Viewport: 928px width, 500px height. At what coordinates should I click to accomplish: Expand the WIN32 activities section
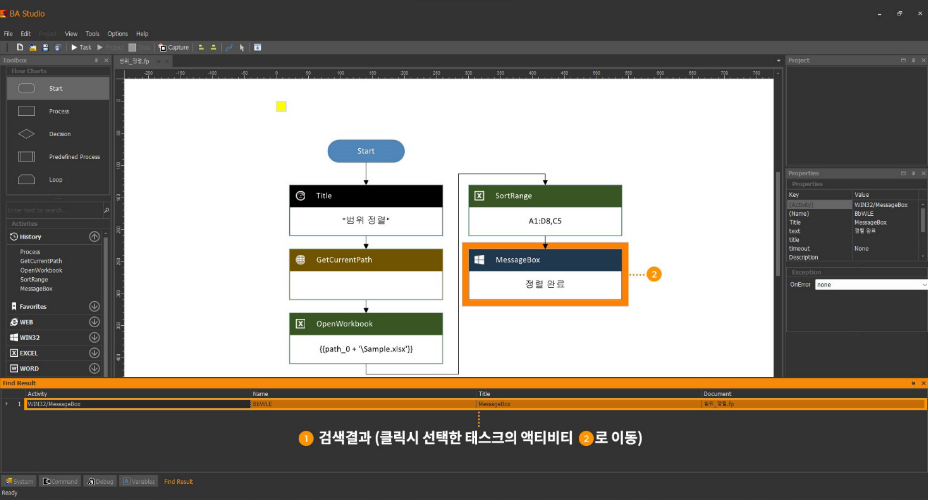(94, 337)
